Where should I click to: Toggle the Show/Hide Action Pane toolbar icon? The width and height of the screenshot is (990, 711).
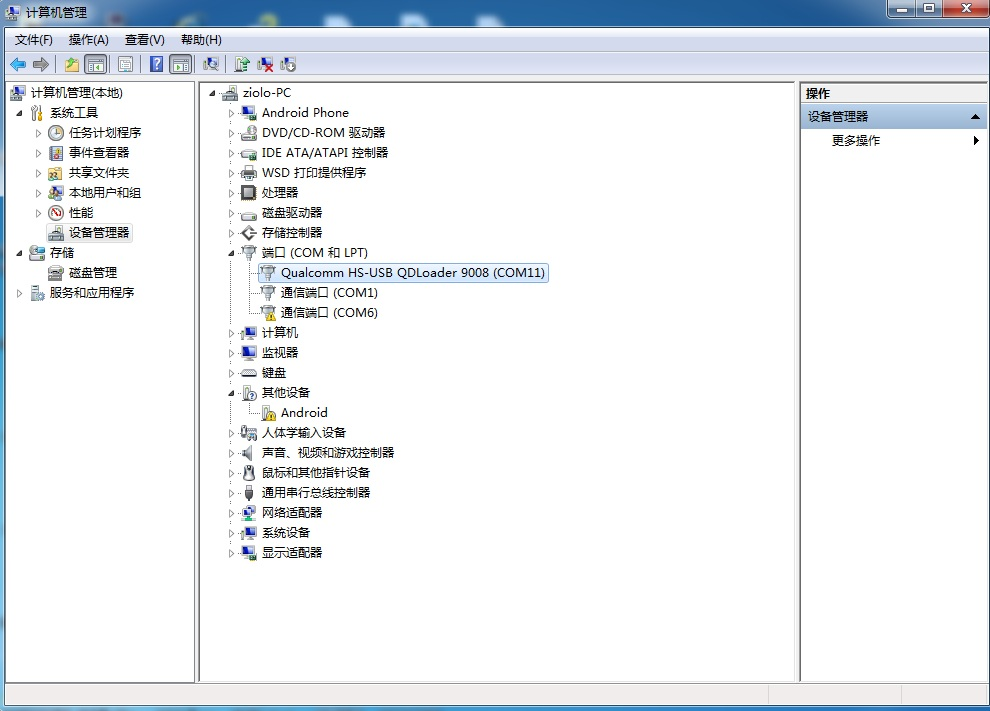tap(181, 64)
